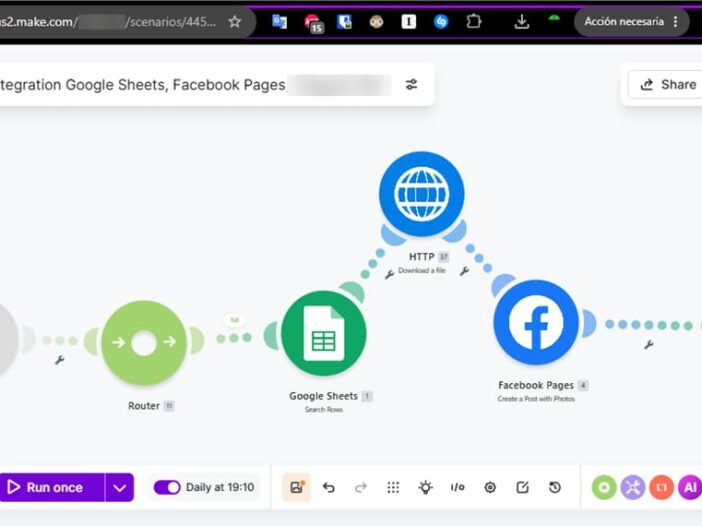Click the Google Sheets module label
The height and width of the screenshot is (526, 702).
[323, 396]
